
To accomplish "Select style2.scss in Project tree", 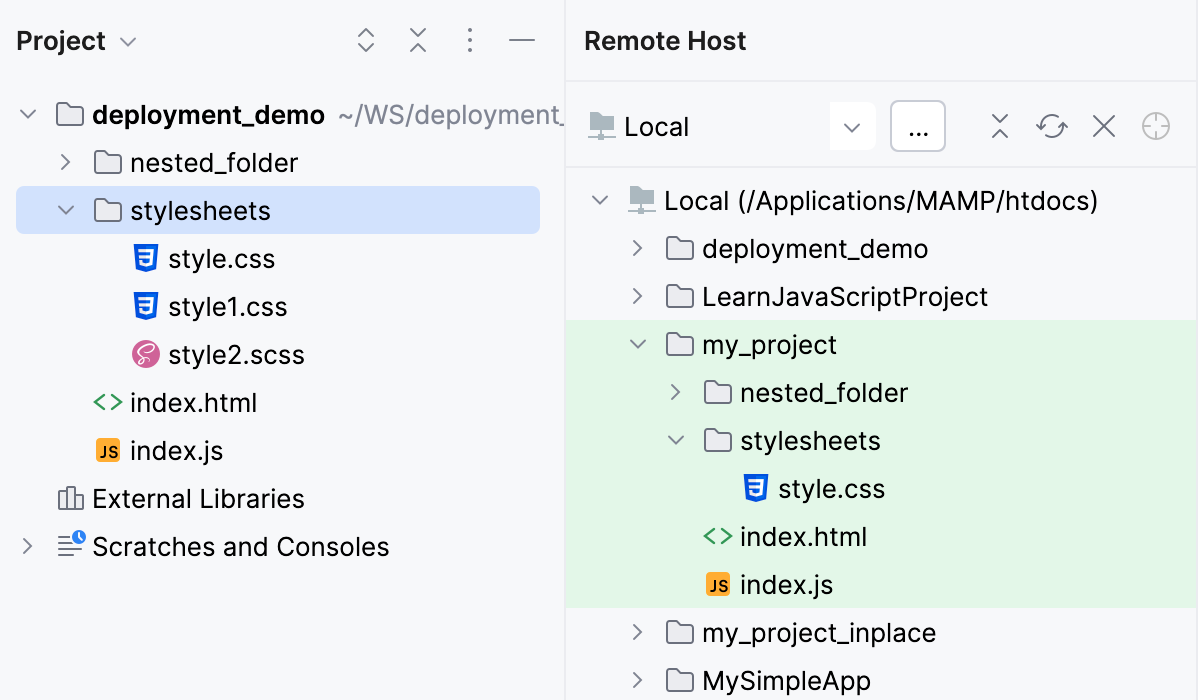I will pyautogui.click(x=236, y=355).
